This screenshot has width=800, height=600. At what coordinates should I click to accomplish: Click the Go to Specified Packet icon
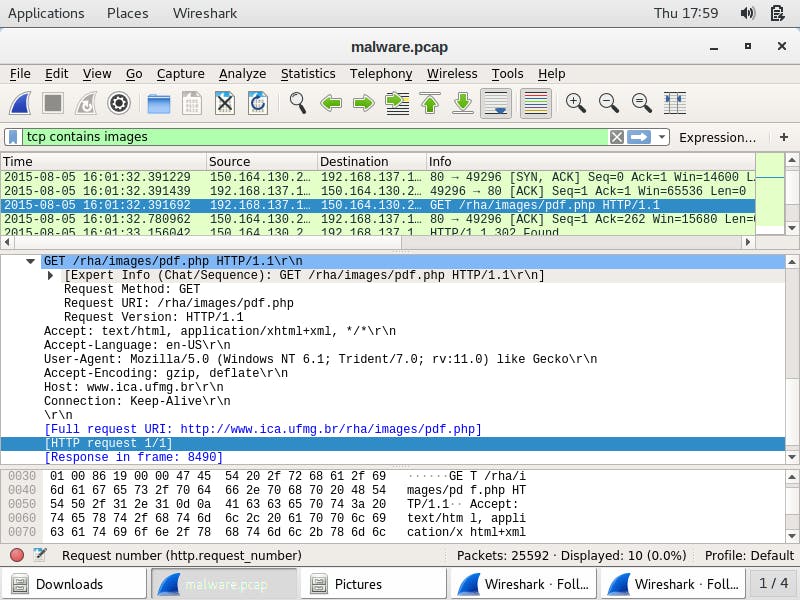[x=397, y=103]
